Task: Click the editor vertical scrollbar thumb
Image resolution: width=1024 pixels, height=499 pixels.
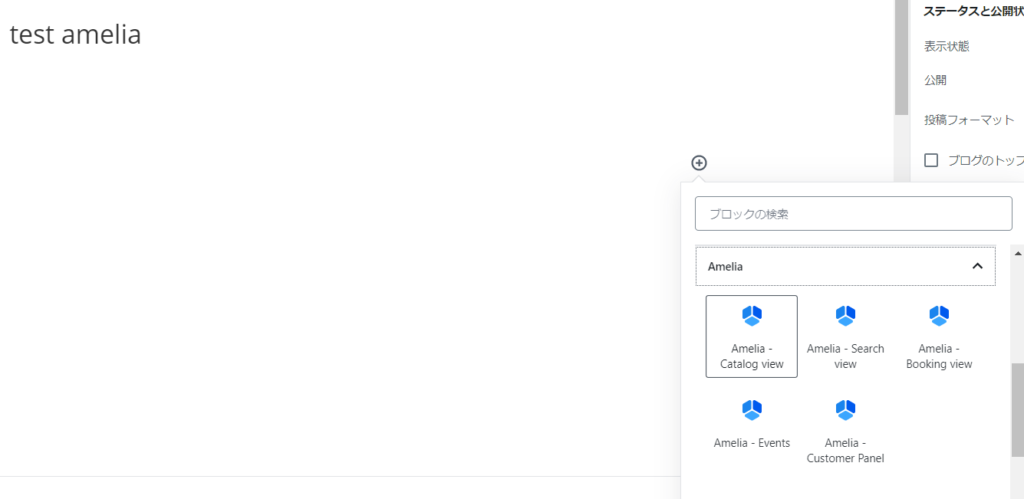Action: click(x=901, y=57)
